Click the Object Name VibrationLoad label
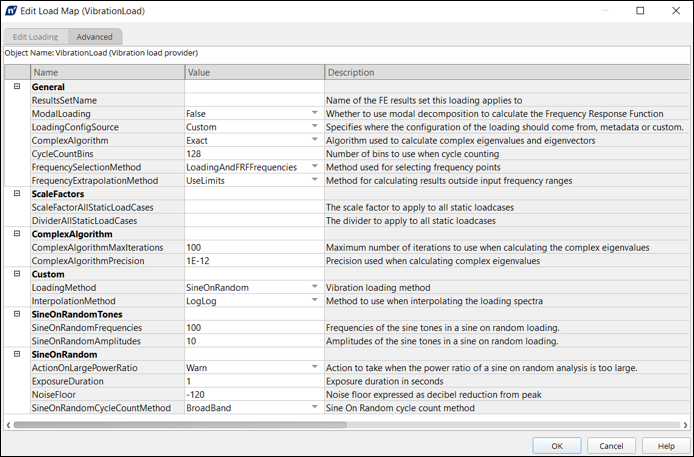Viewport: 694px width, 457px height. tap(101, 53)
